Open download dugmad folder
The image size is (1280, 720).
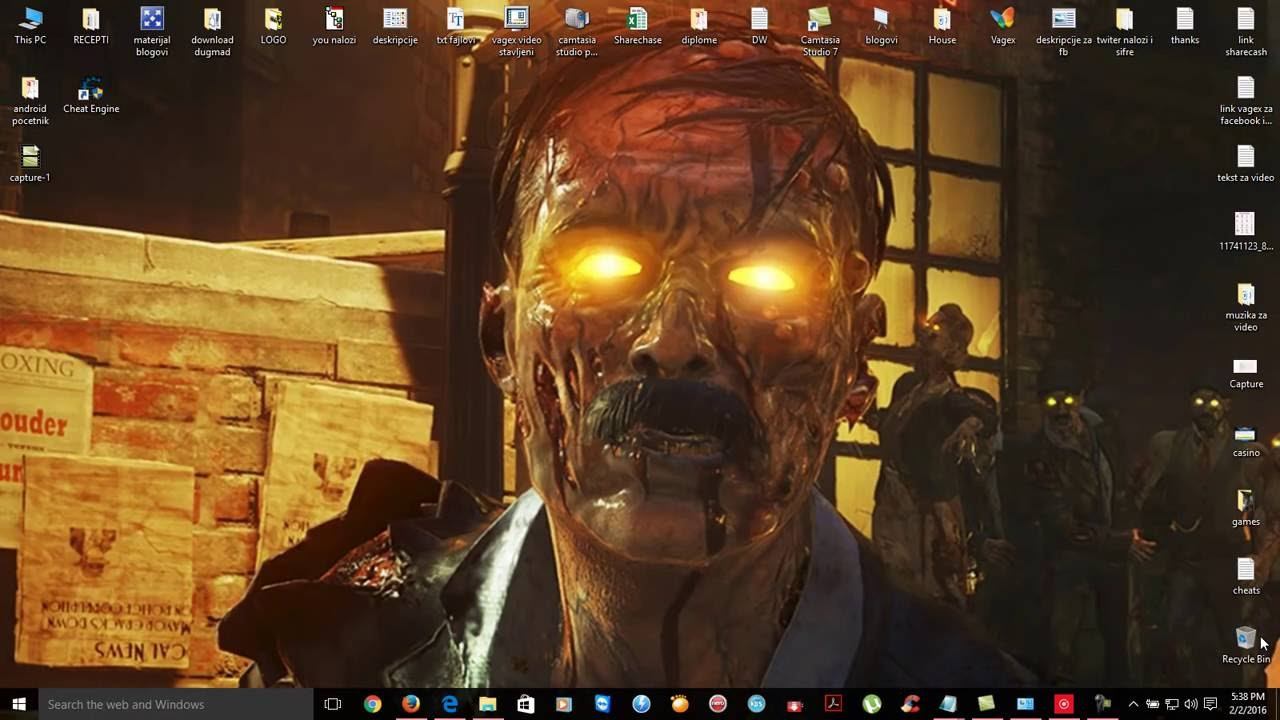(212, 32)
